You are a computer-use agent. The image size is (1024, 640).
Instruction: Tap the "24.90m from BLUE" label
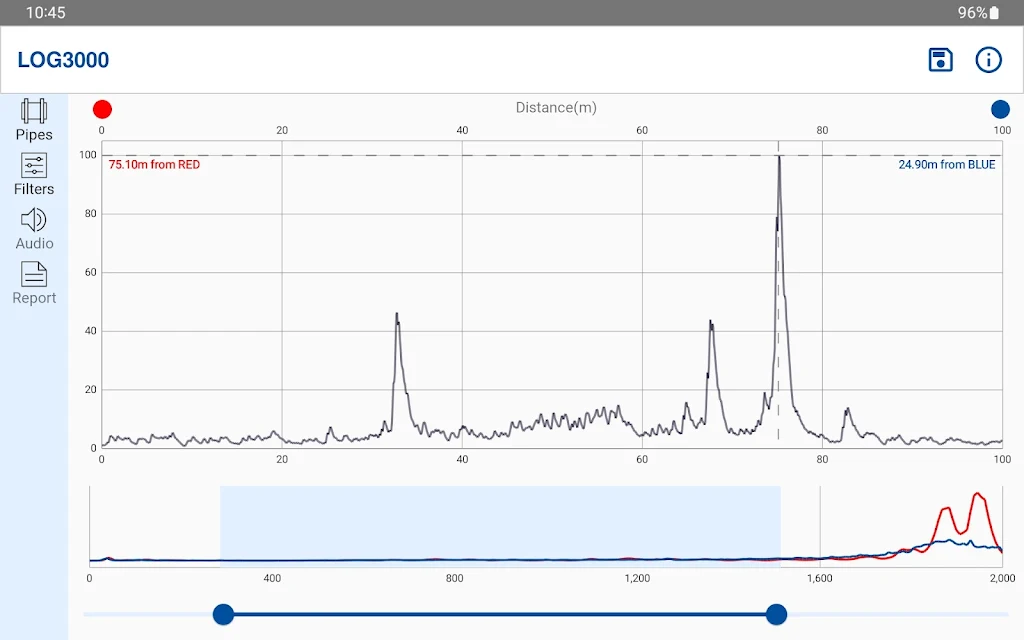pos(946,165)
